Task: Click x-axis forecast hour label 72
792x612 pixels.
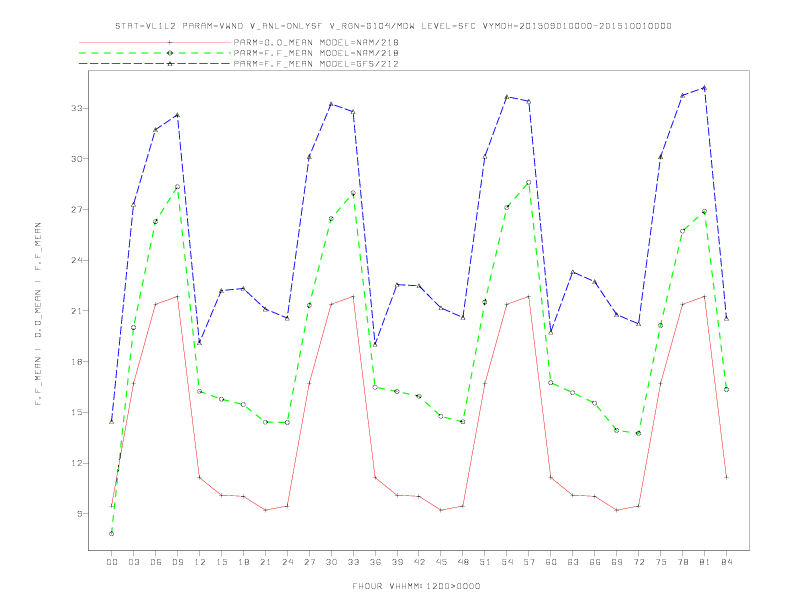Action: click(638, 562)
